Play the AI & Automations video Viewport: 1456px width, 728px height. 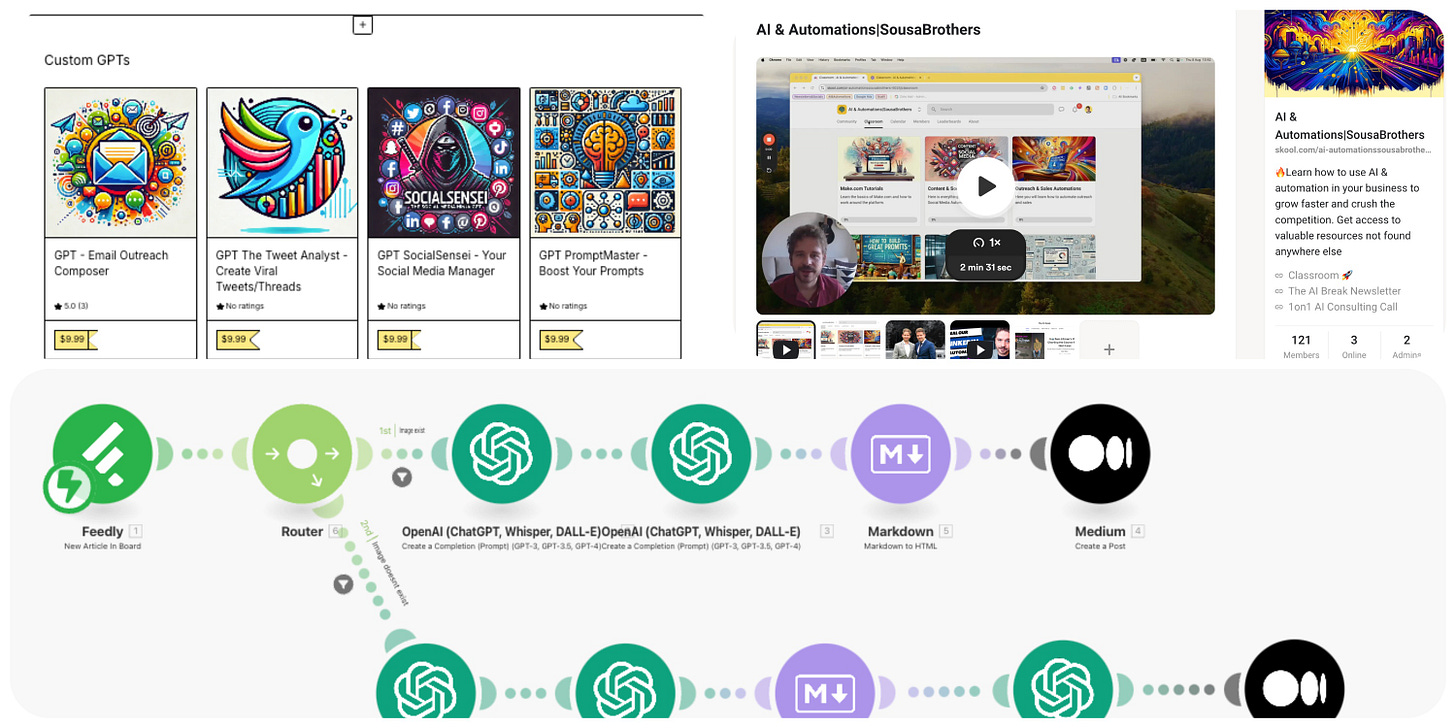[986, 186]
